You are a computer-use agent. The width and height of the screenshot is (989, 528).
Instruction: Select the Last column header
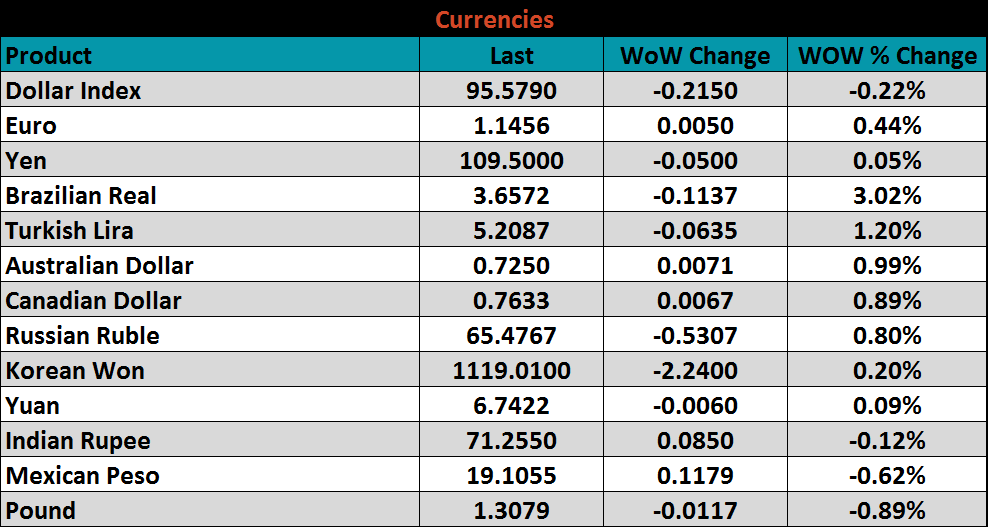tap(511, 55)
